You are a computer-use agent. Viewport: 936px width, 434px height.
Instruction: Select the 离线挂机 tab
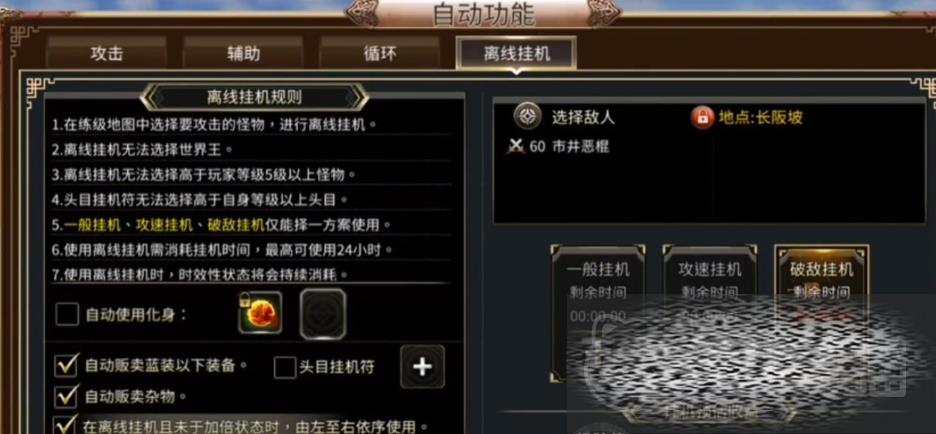coord(516,53)
